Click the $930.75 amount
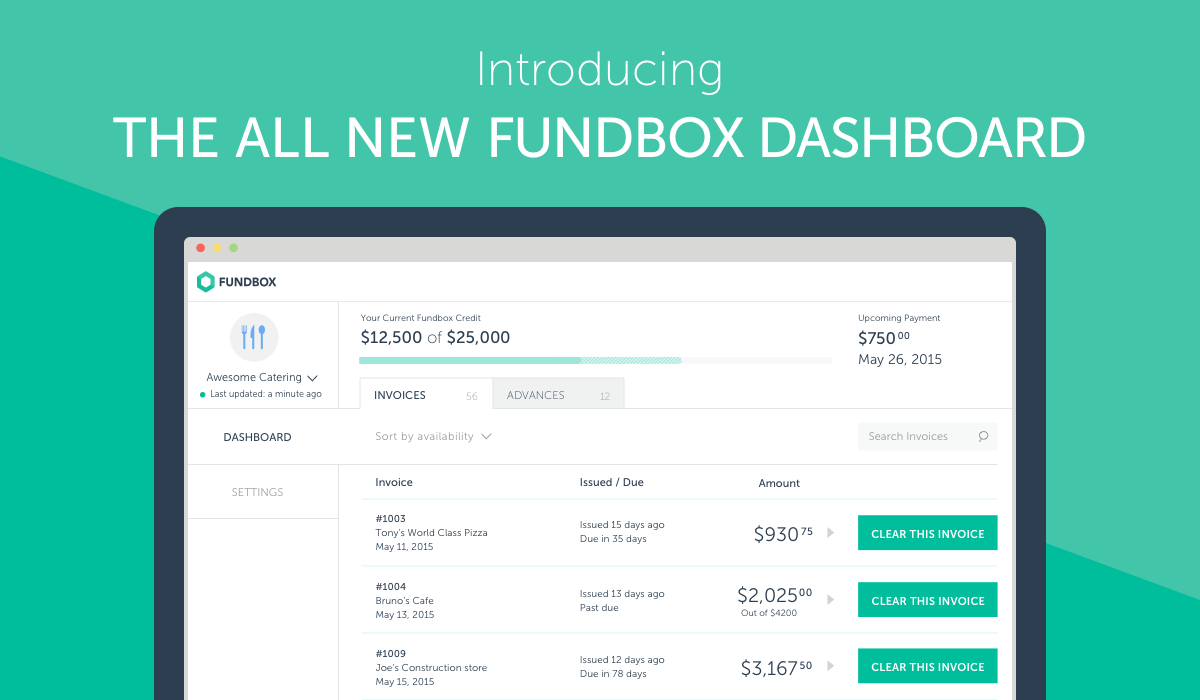The width and height of the screenshot is (1200, 700). point(783,534)
